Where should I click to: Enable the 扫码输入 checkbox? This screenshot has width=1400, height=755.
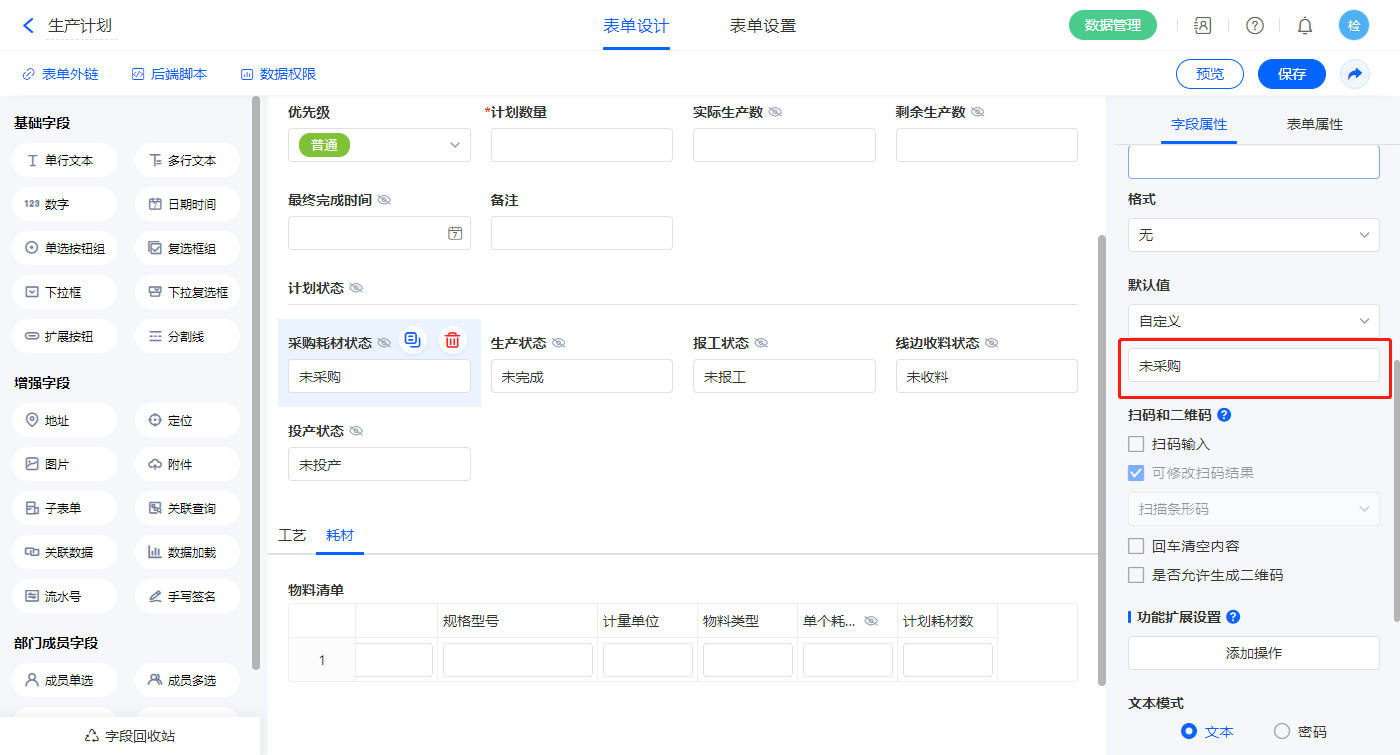pos(1136,444)
